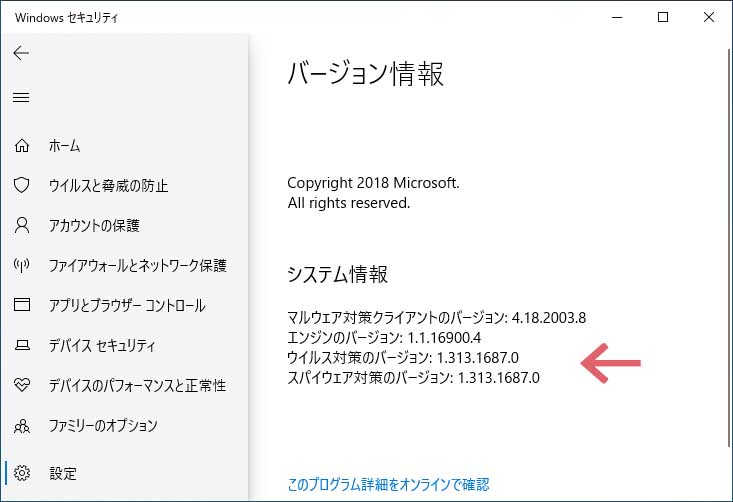Maximize the Windows セキュリティ window
This screenshot has height=502, width=733.
click(x=663, y=17)
